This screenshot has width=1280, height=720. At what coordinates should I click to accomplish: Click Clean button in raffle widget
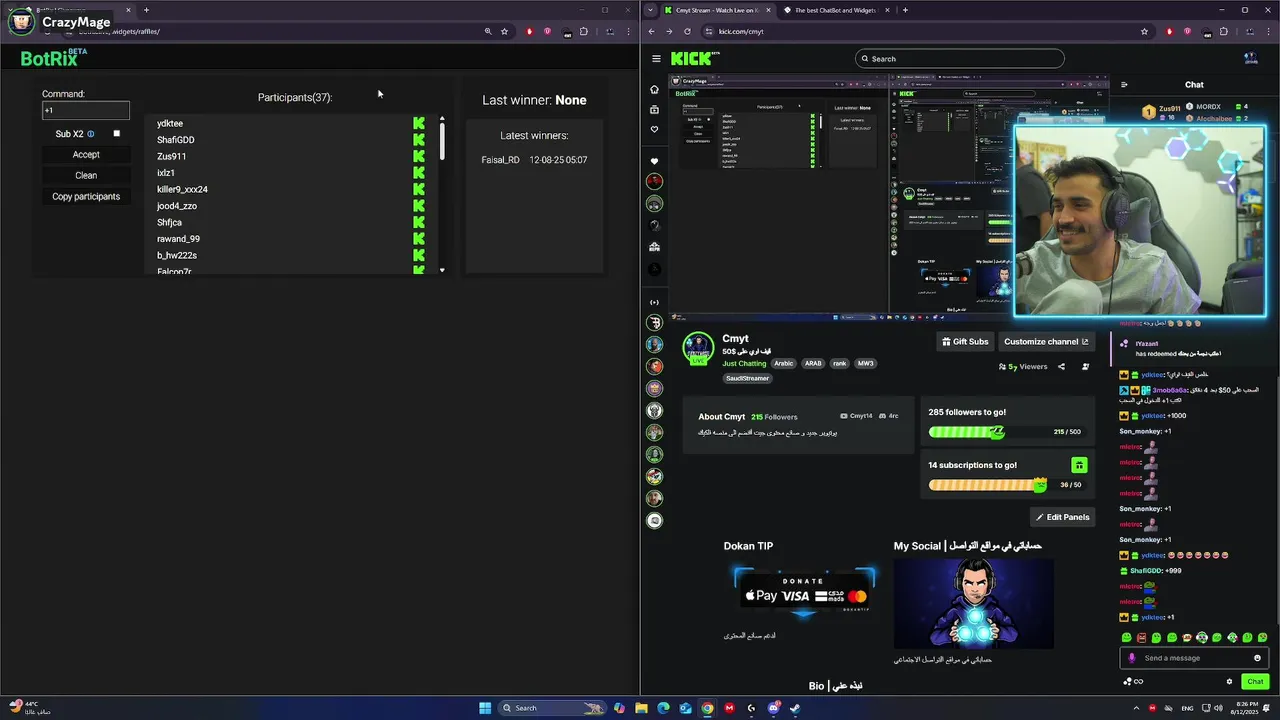pyautogui.click(x=86, y=175)
